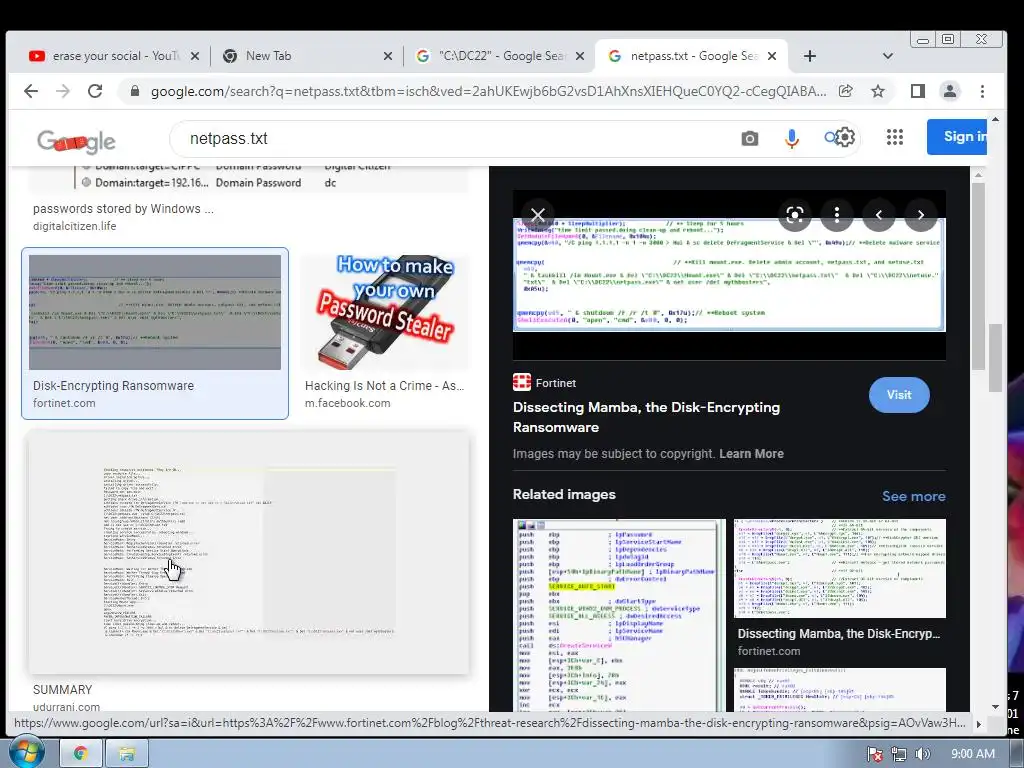This screenshot has width=1024, height=768.
Task: Close the "C:\DC22" Google Search tab
Action: coord(579,56)
